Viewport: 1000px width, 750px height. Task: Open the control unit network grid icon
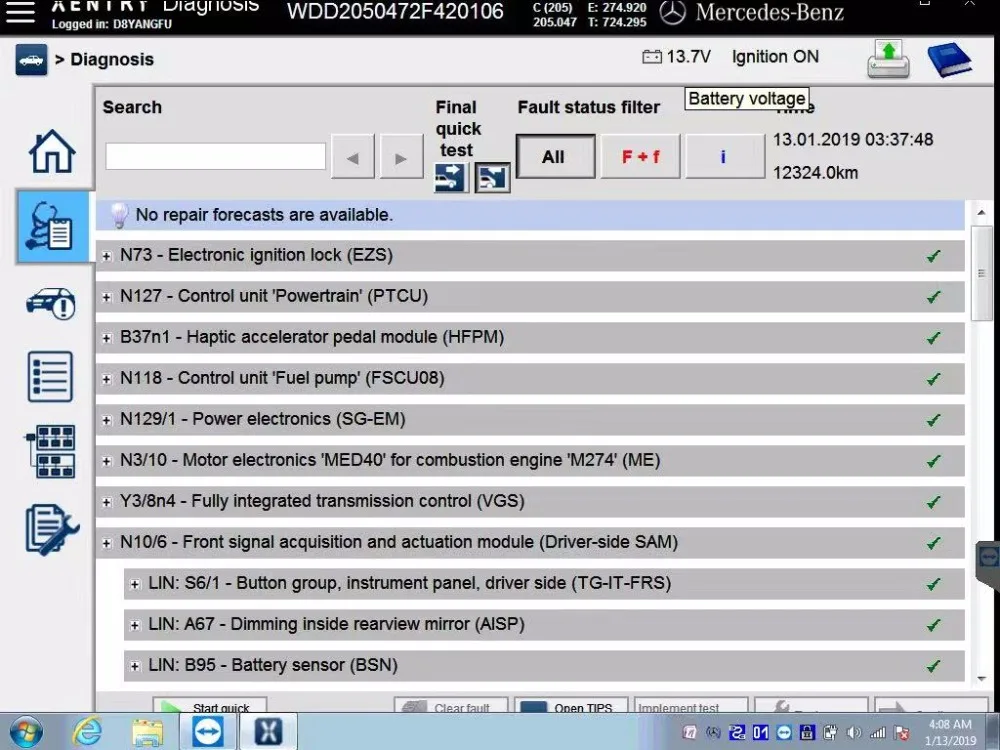point(50,451)
